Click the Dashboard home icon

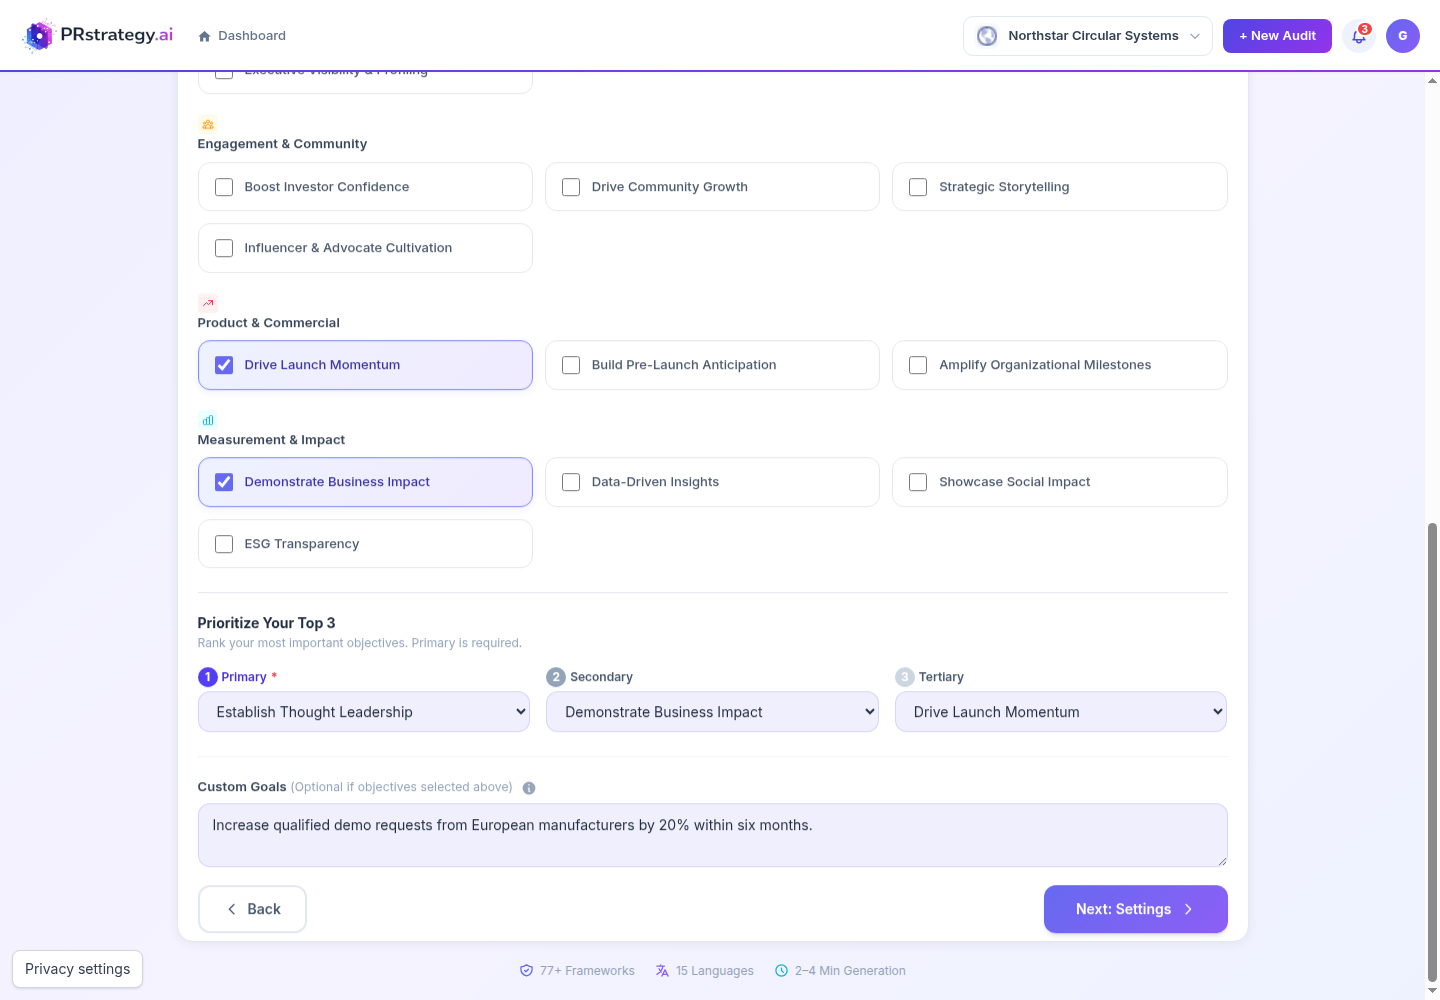205,36
